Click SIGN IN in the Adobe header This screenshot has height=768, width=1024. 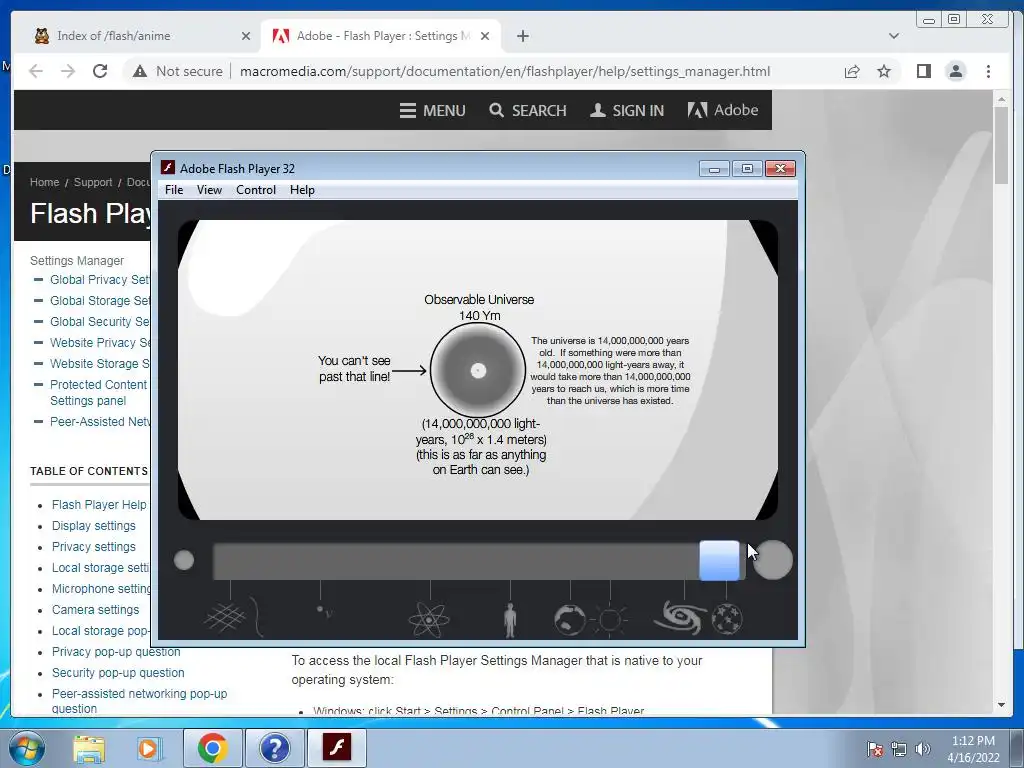pyautogui.click(x=627, y=110)
